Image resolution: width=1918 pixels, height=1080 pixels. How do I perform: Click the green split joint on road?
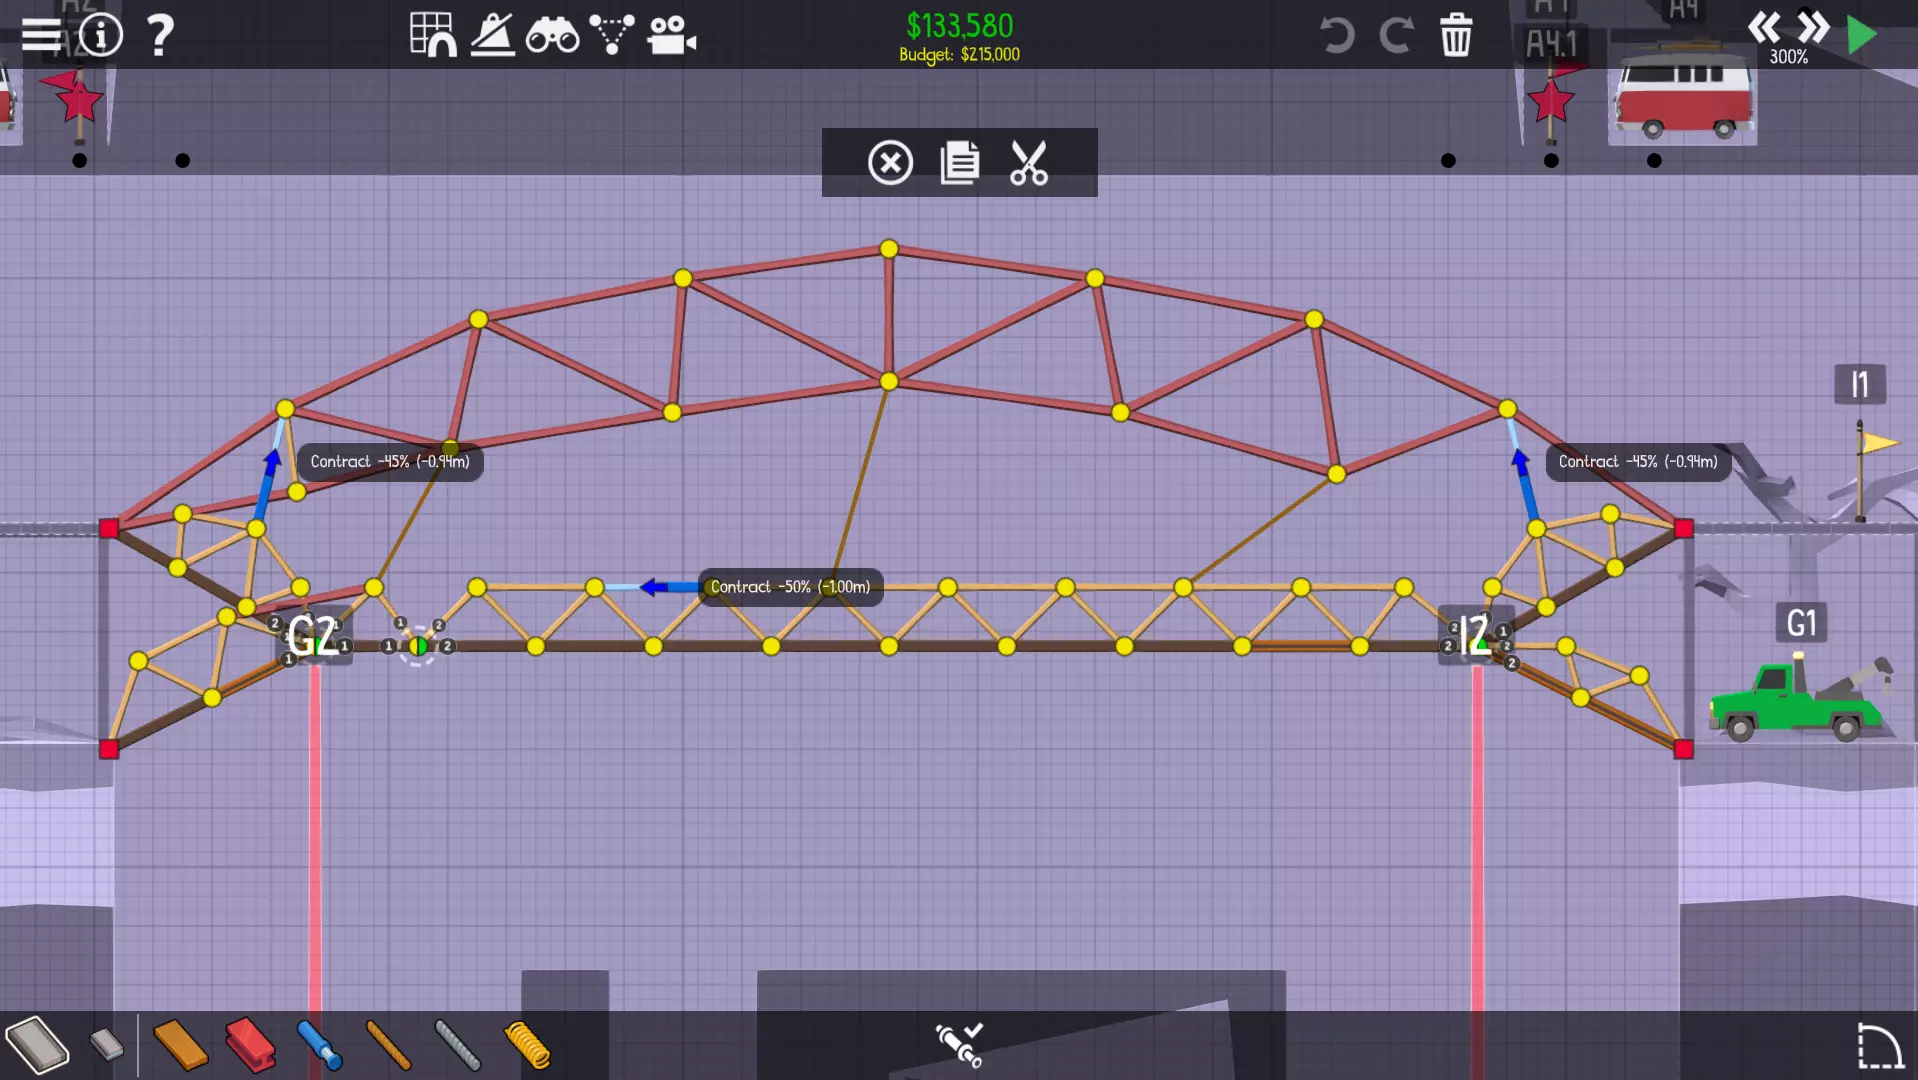coord(418,647)
